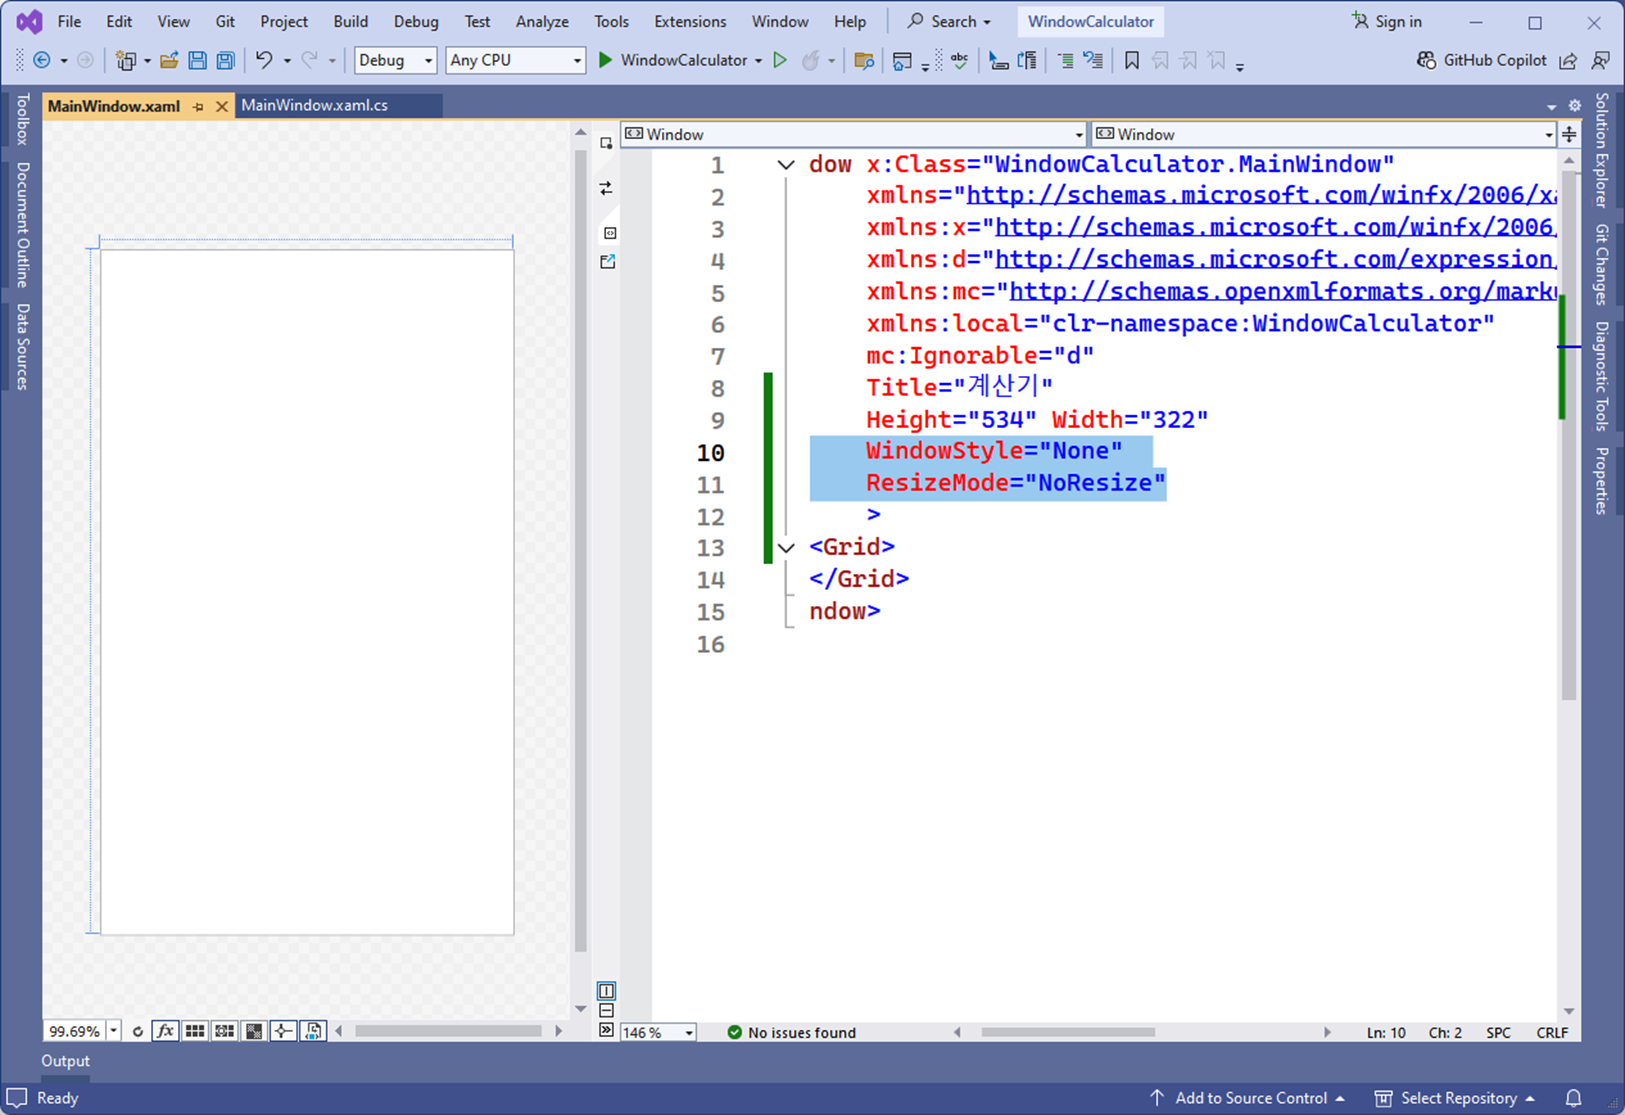Click Select Repository in the status bar
Screen dimensions: 1625x1115
(1455, 1098)
